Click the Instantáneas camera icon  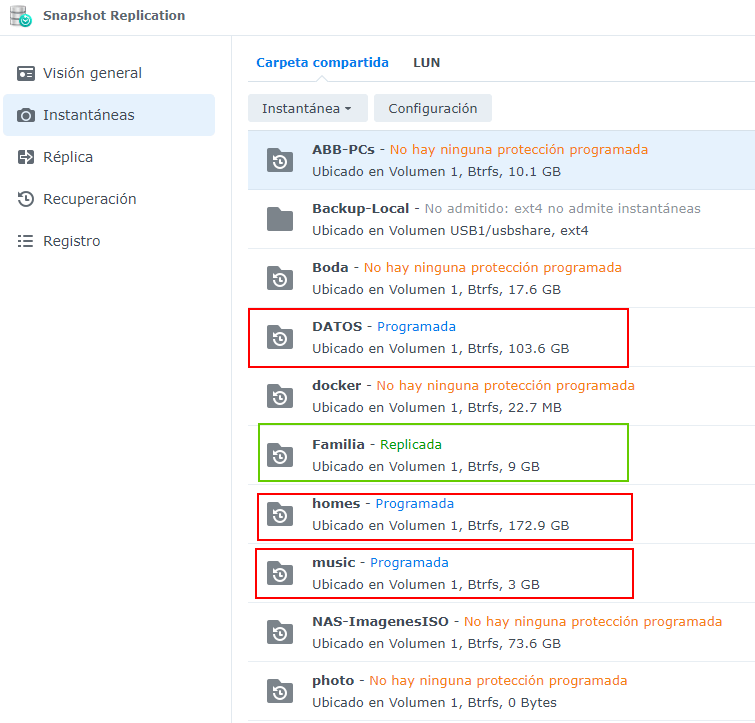[26, 115]
